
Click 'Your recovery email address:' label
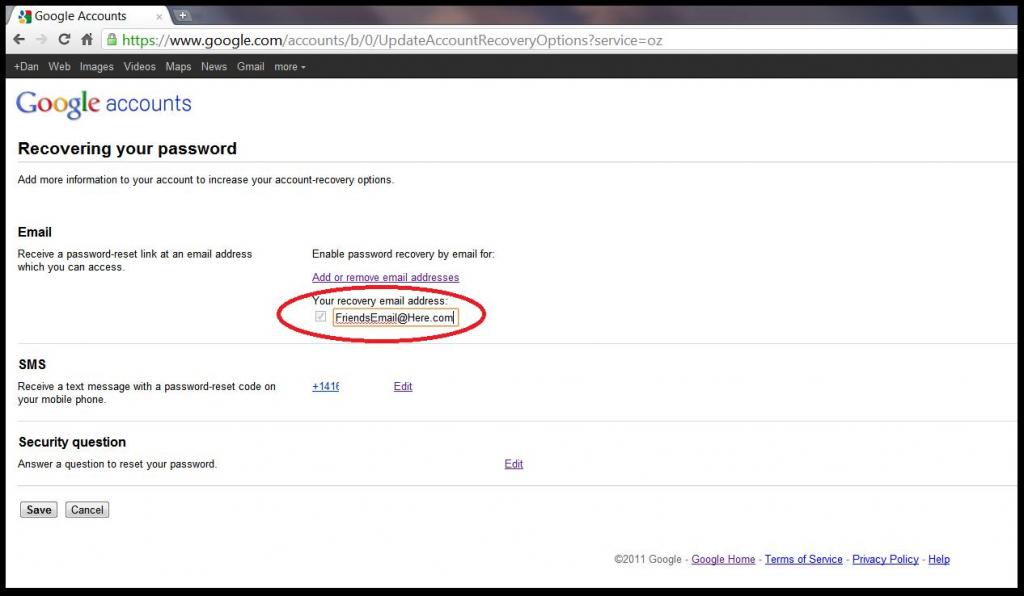tap(379, 301)
